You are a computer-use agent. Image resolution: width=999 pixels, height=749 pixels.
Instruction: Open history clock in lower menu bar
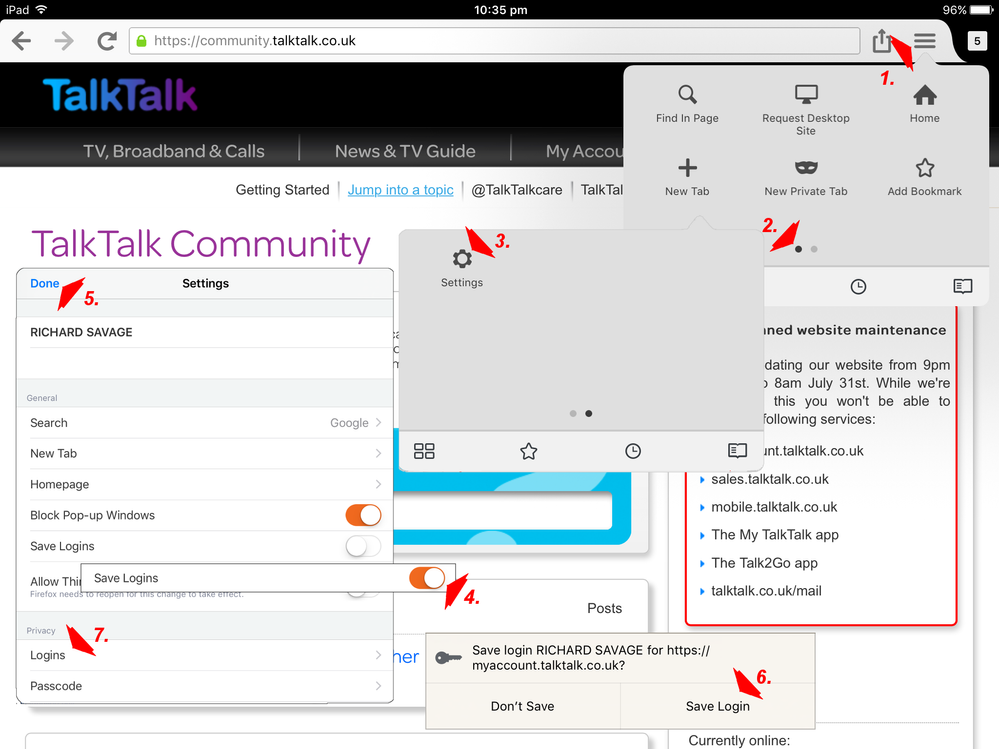633,452
